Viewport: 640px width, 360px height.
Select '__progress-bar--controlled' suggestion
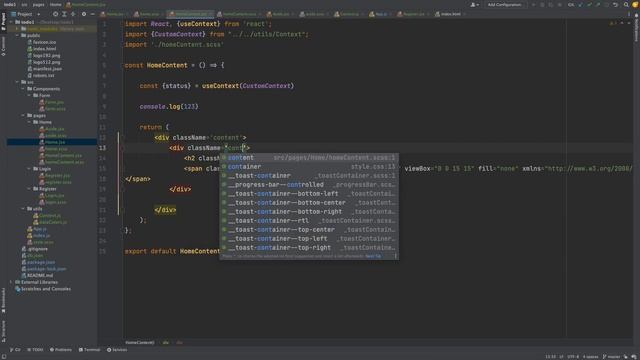click(x=309, y=184)
